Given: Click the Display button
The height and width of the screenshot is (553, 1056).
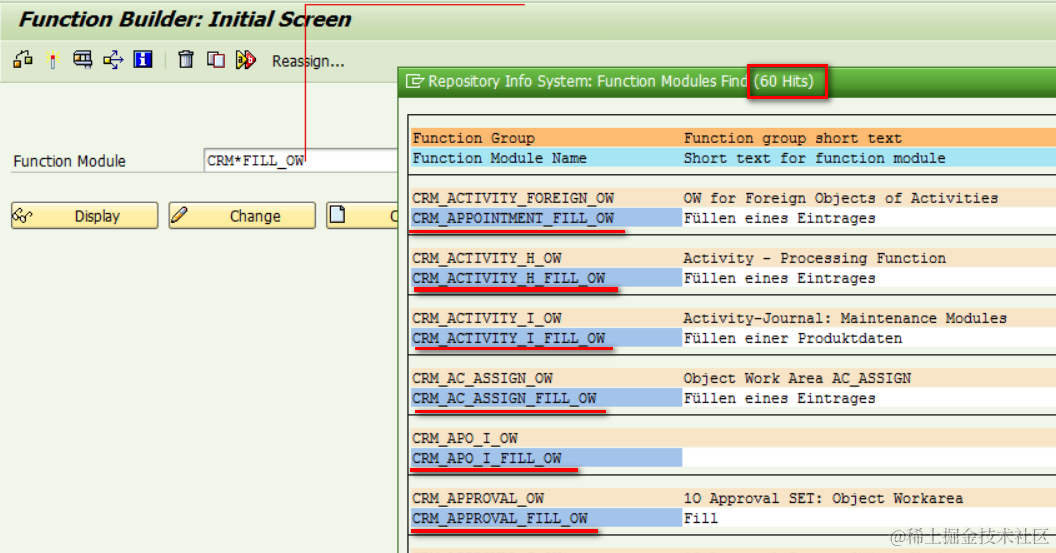Looking at the screenshot, I should [85, 216].
